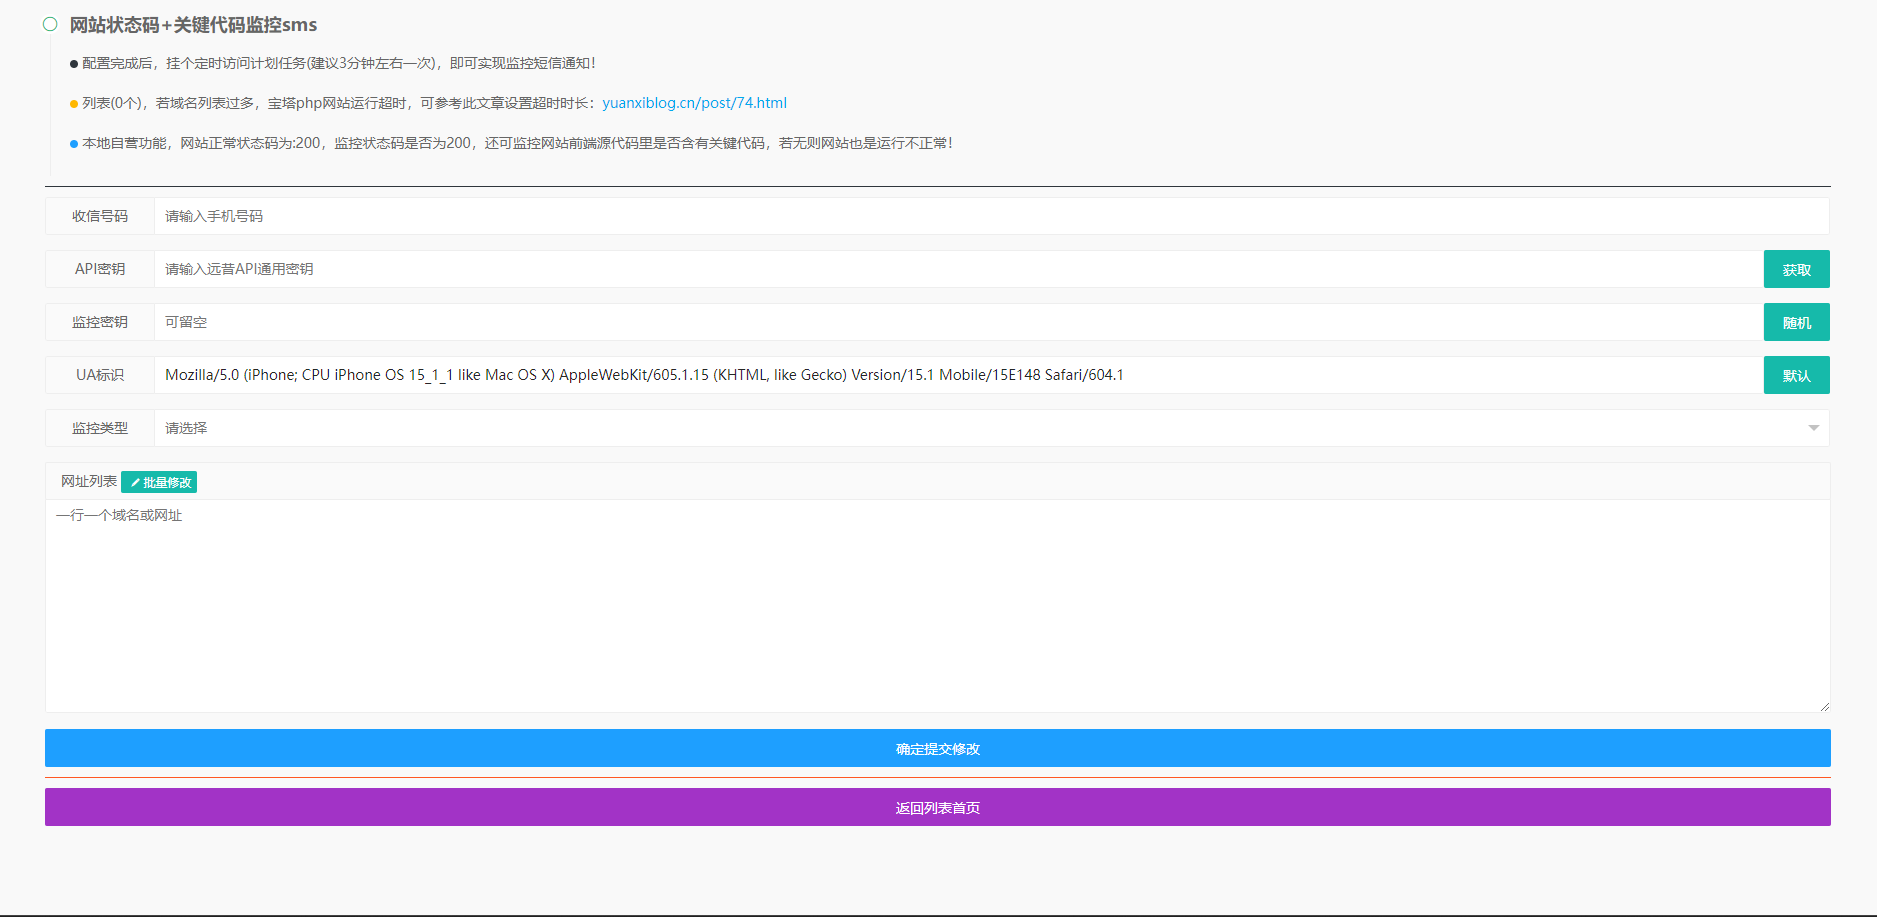Click the circle icon beside the page title
The height and width of the screenshot is (917, 1877).
click(50, 24)
